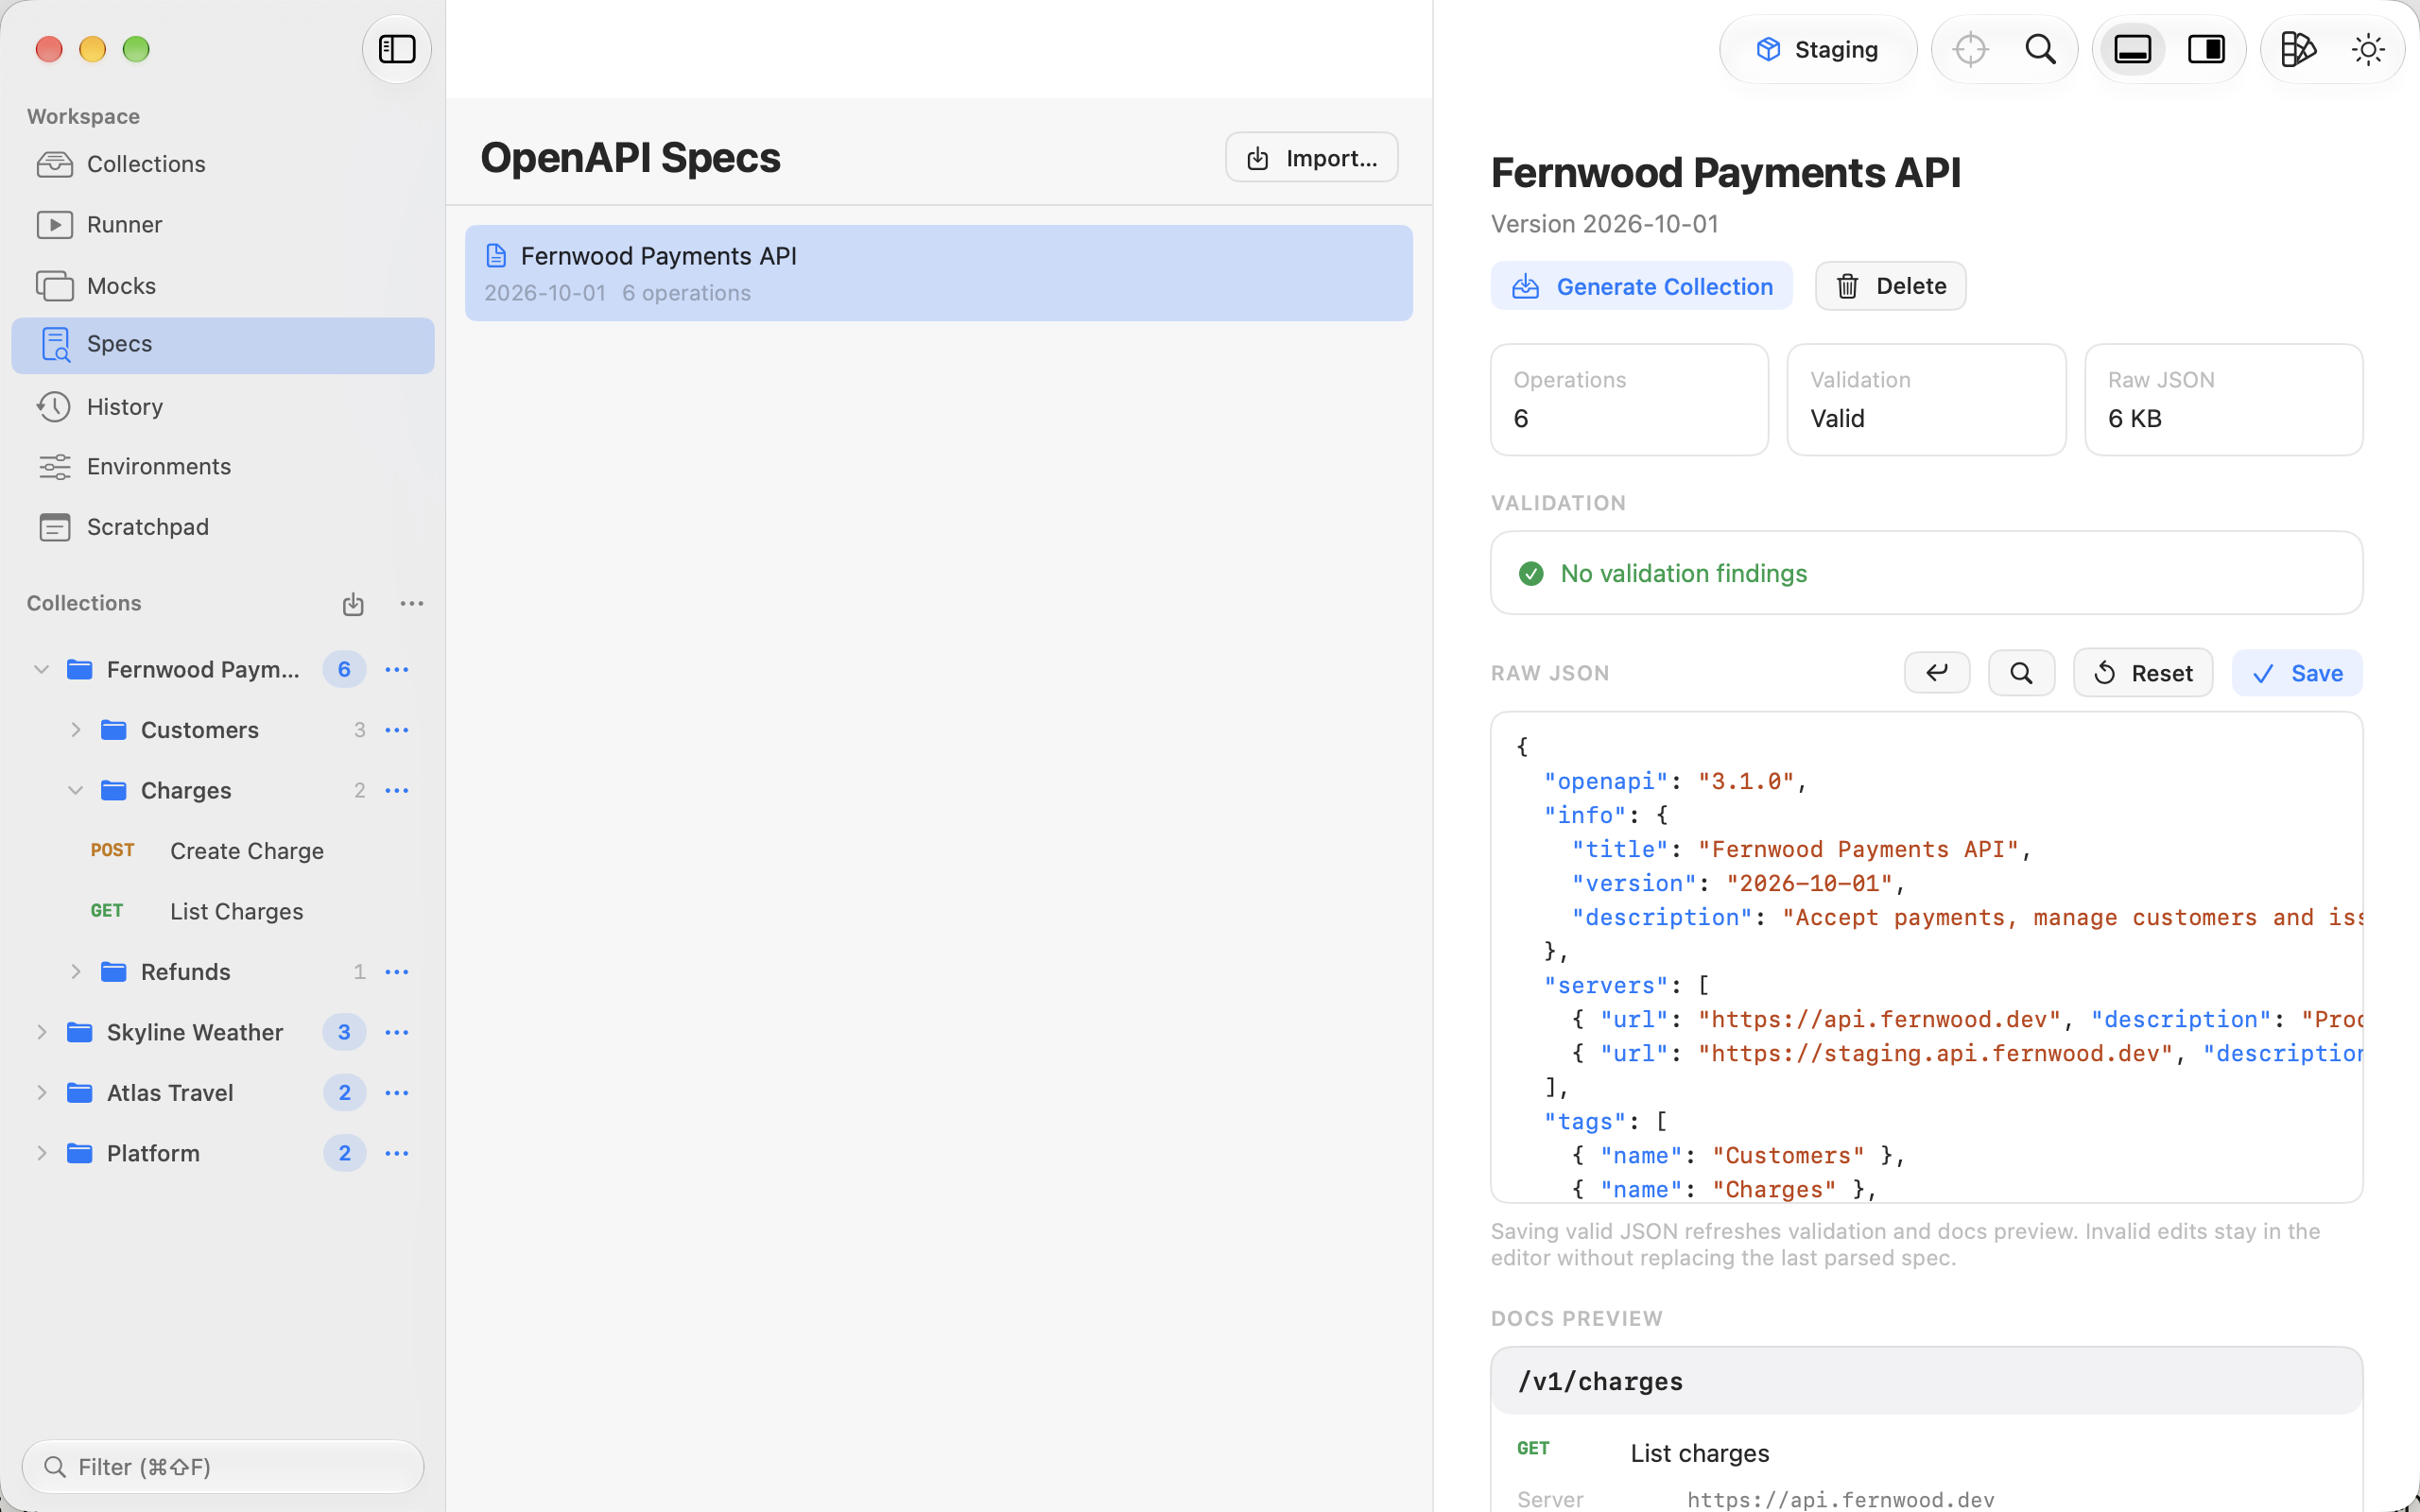Expand the Skyline Weather collection

[41, 1032]
